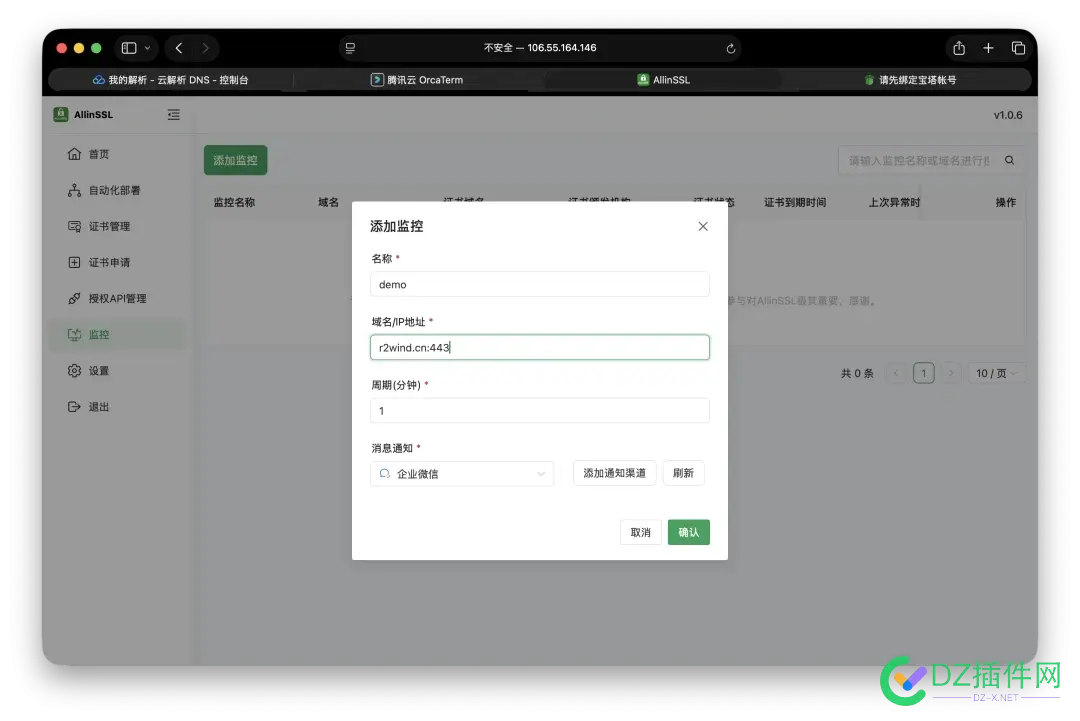Click the 周期(分钟) input field

(x=539, y=410)
